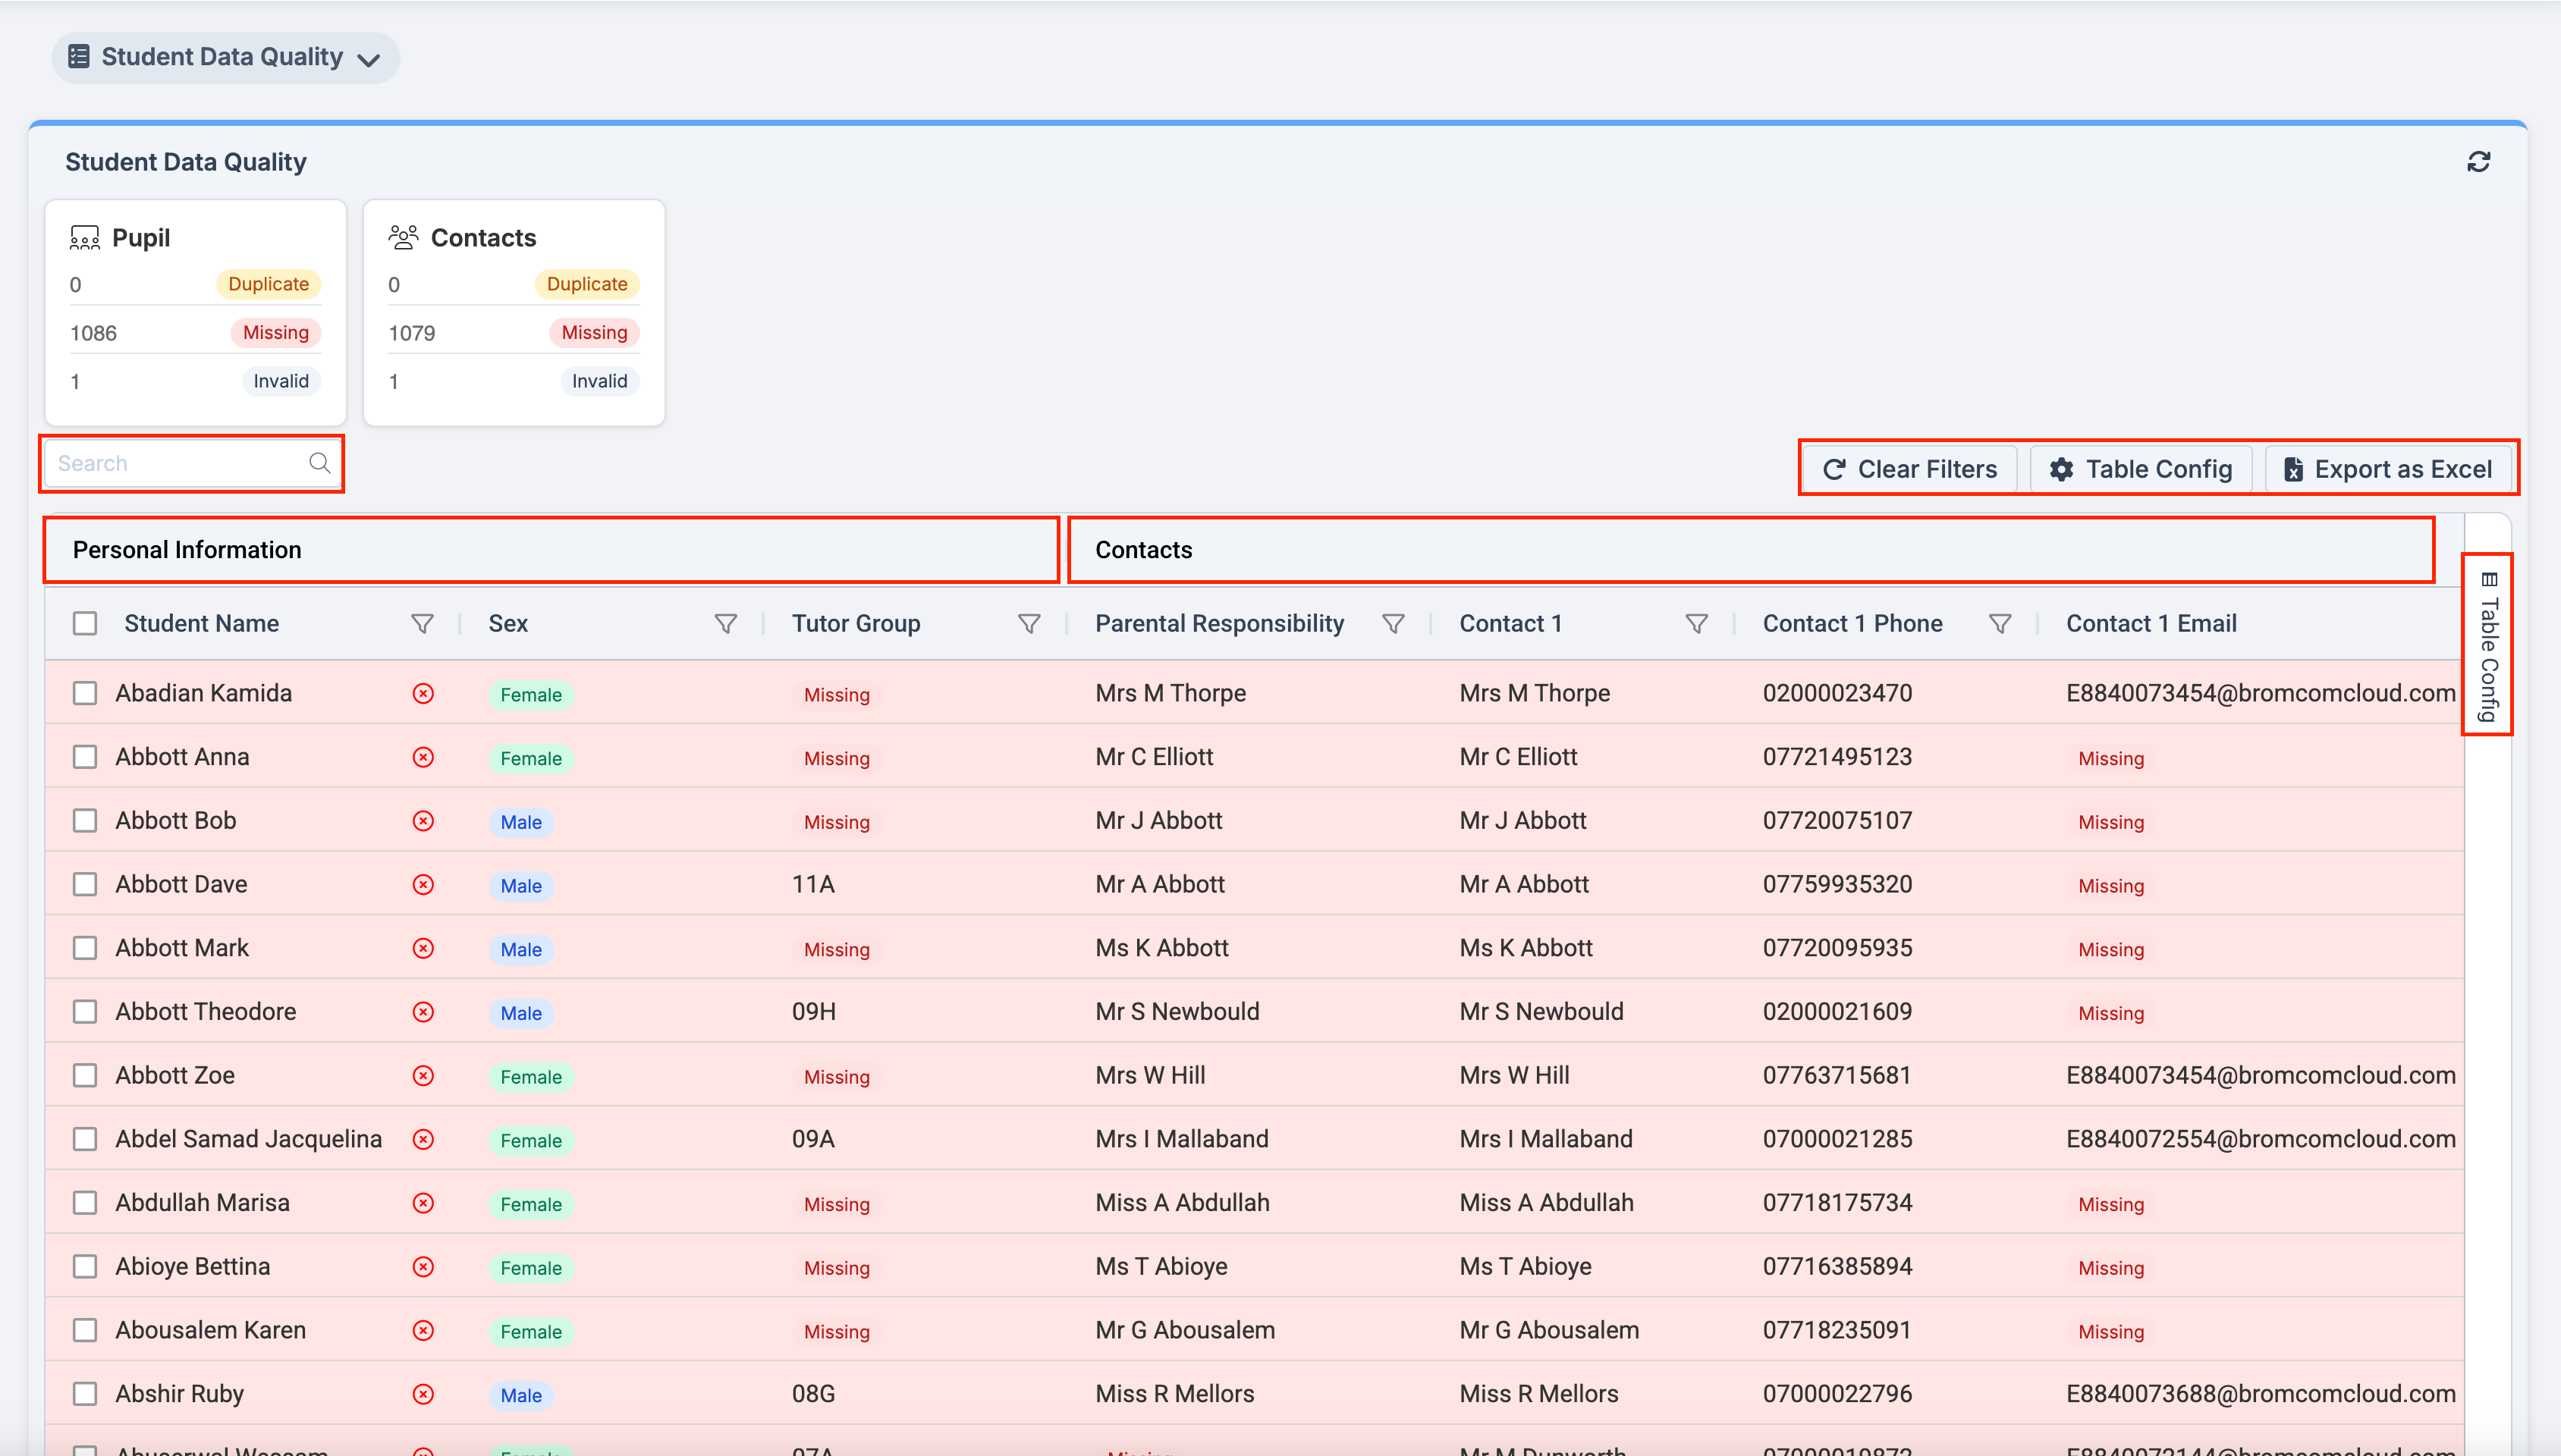Click the search magnifier icon
This screenshot has height=1456, width=2561.
(x=320, y=463)
